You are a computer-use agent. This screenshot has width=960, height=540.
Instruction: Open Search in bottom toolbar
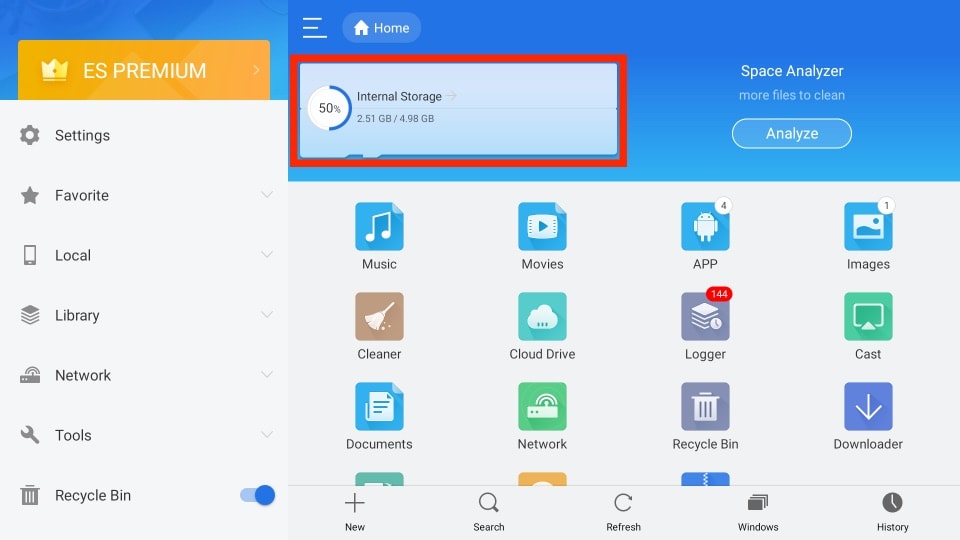[x=489, y=512]
